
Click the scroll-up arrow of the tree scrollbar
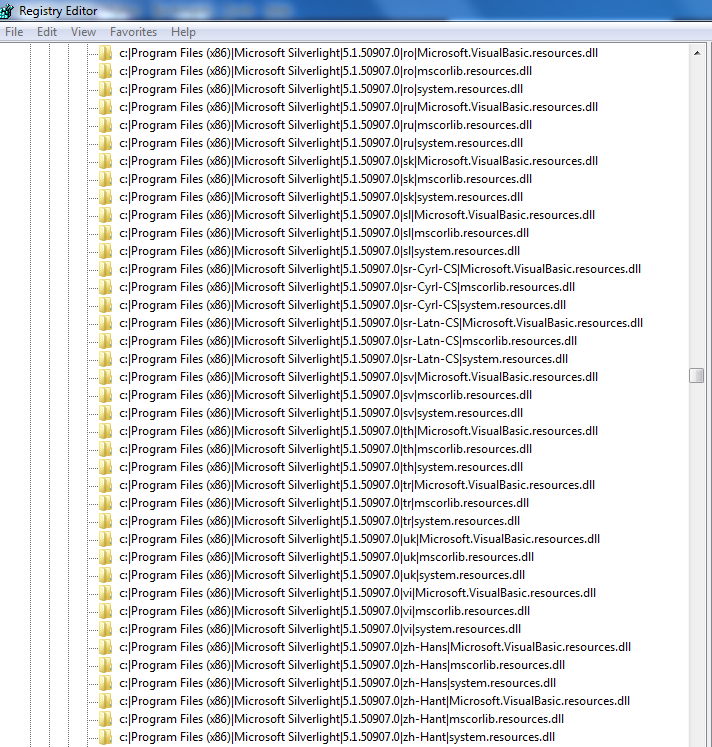pos(697,53)
